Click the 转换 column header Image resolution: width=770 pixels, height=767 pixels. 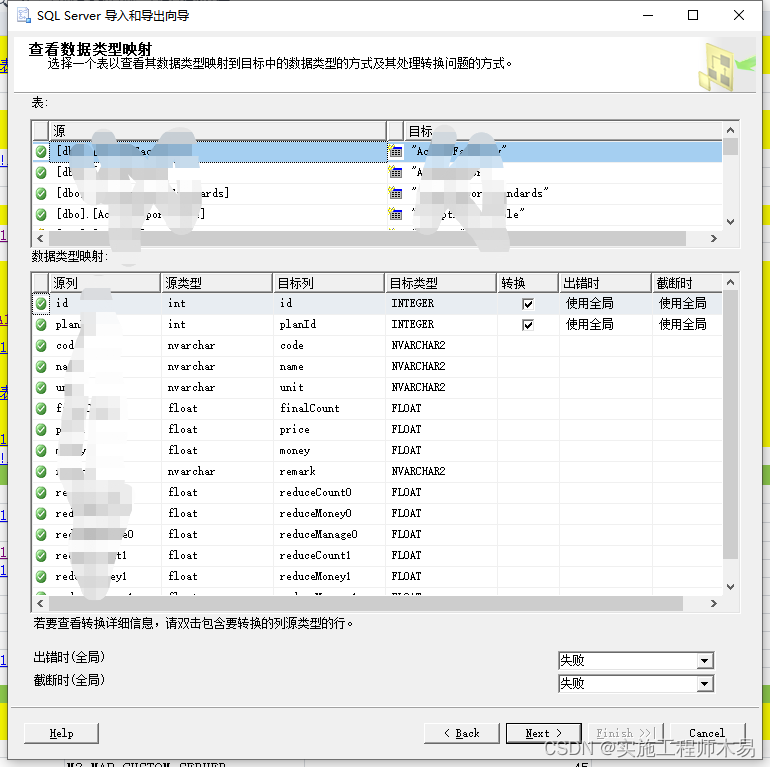pos(528,283)
